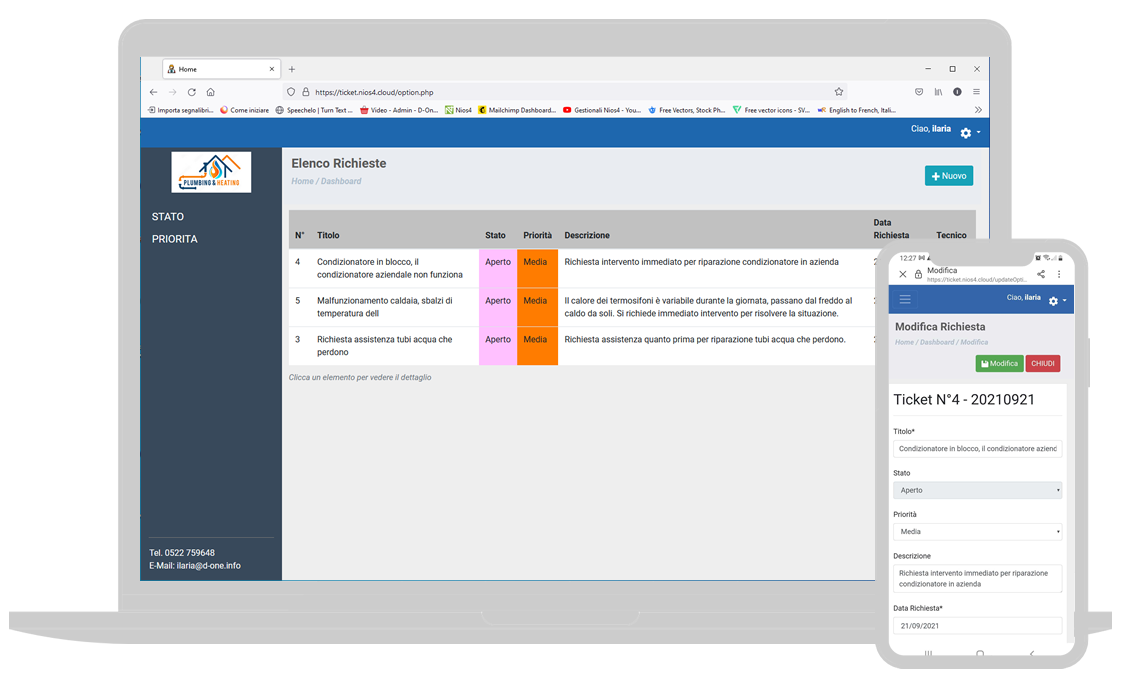Expand the Stato dropdown on phone

977,490
